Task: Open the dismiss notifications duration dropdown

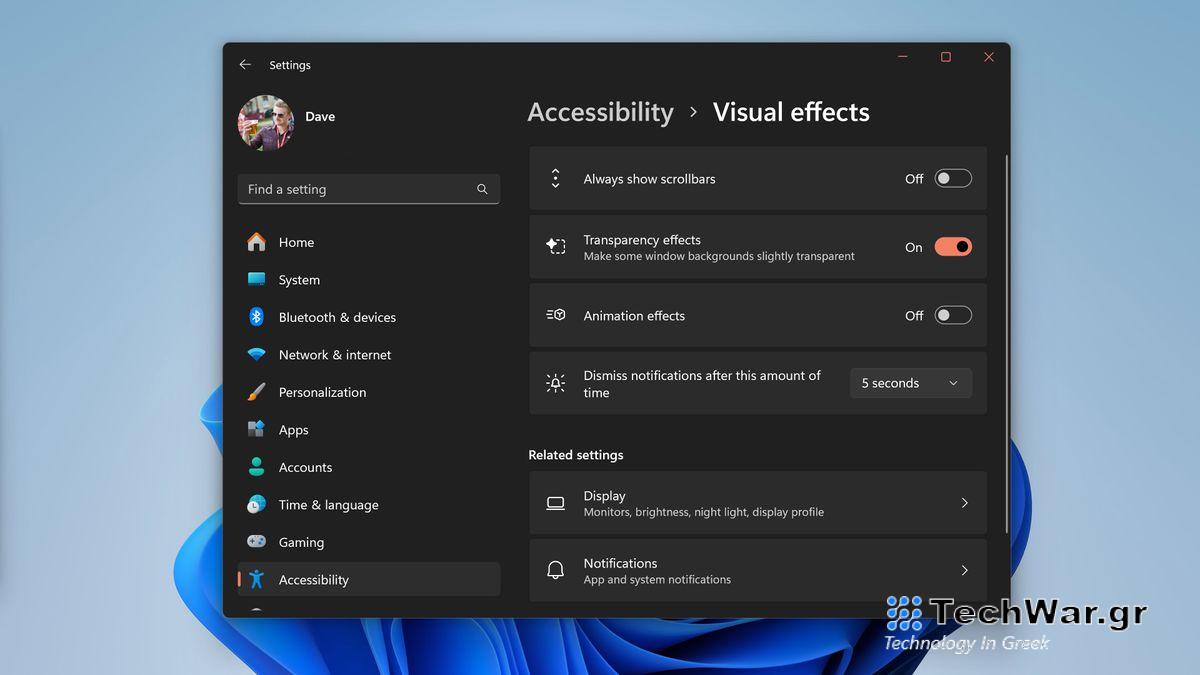Action: point(910,382)
